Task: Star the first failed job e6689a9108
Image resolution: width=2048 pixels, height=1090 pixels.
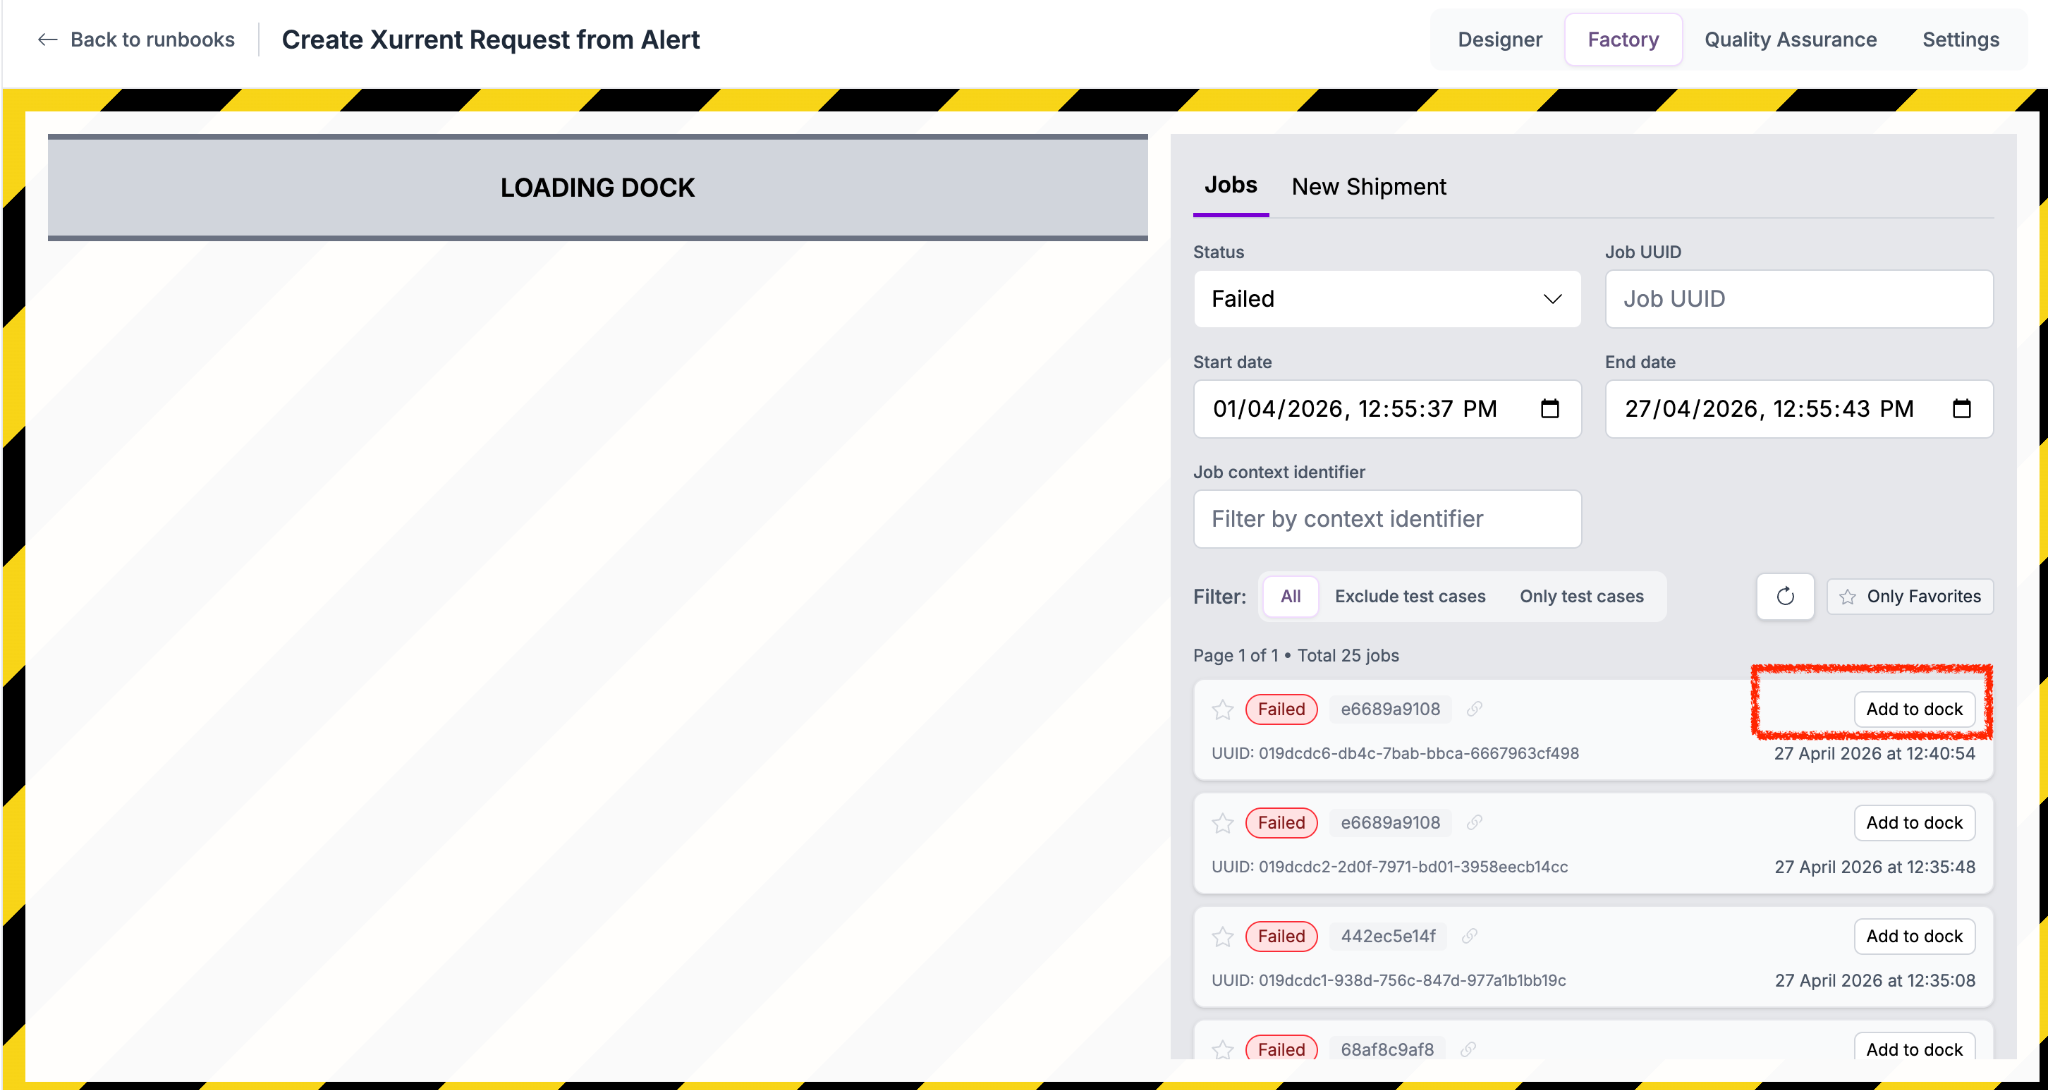Action: point(1222,710)
